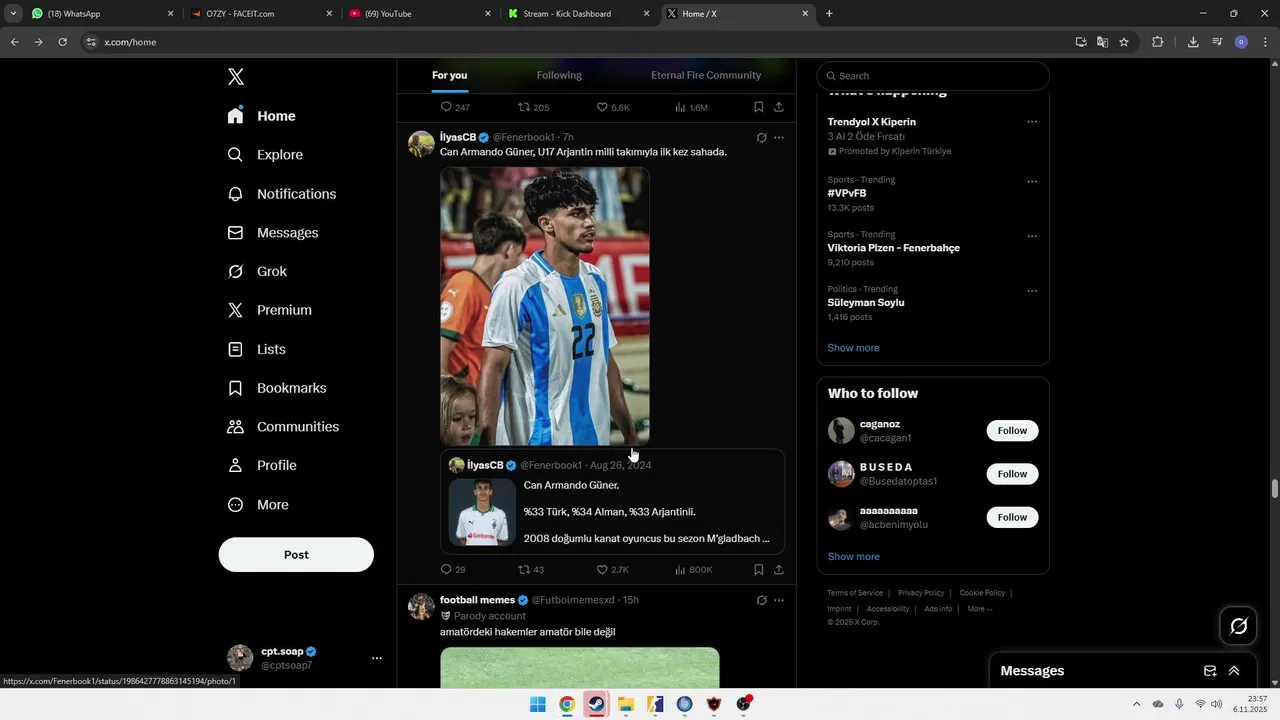Open Communities in the sidebar
This screenshot has width=1280, height=720.
(283, 427)
